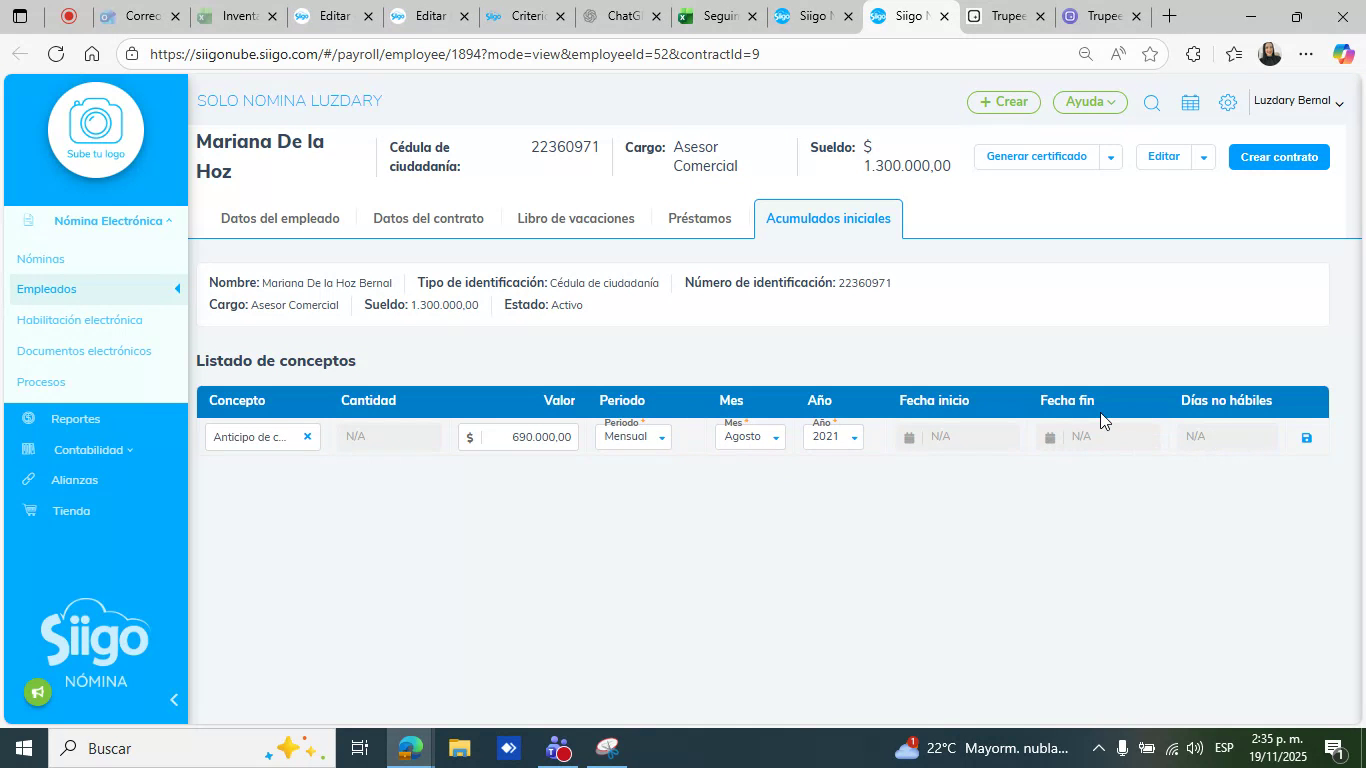This screenshot has height=768, width=1366.
Task: Open the Documentos electrónicos sidebar link
Action: pyautogui.click(x=84, y=351)
